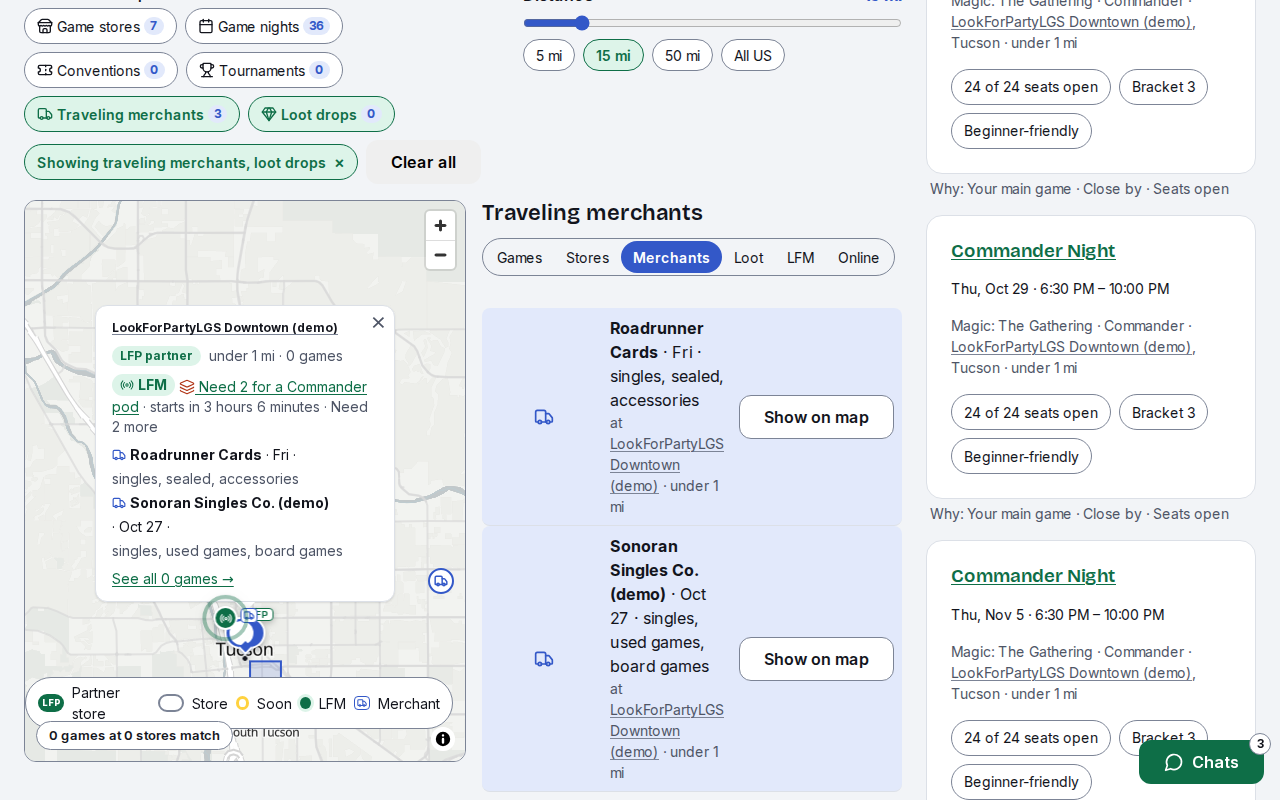Image resolution: width=1280 pixels, height=800 pixels.
Task: Show Sonoran Singles Co. on map
Action: point(816,659)
